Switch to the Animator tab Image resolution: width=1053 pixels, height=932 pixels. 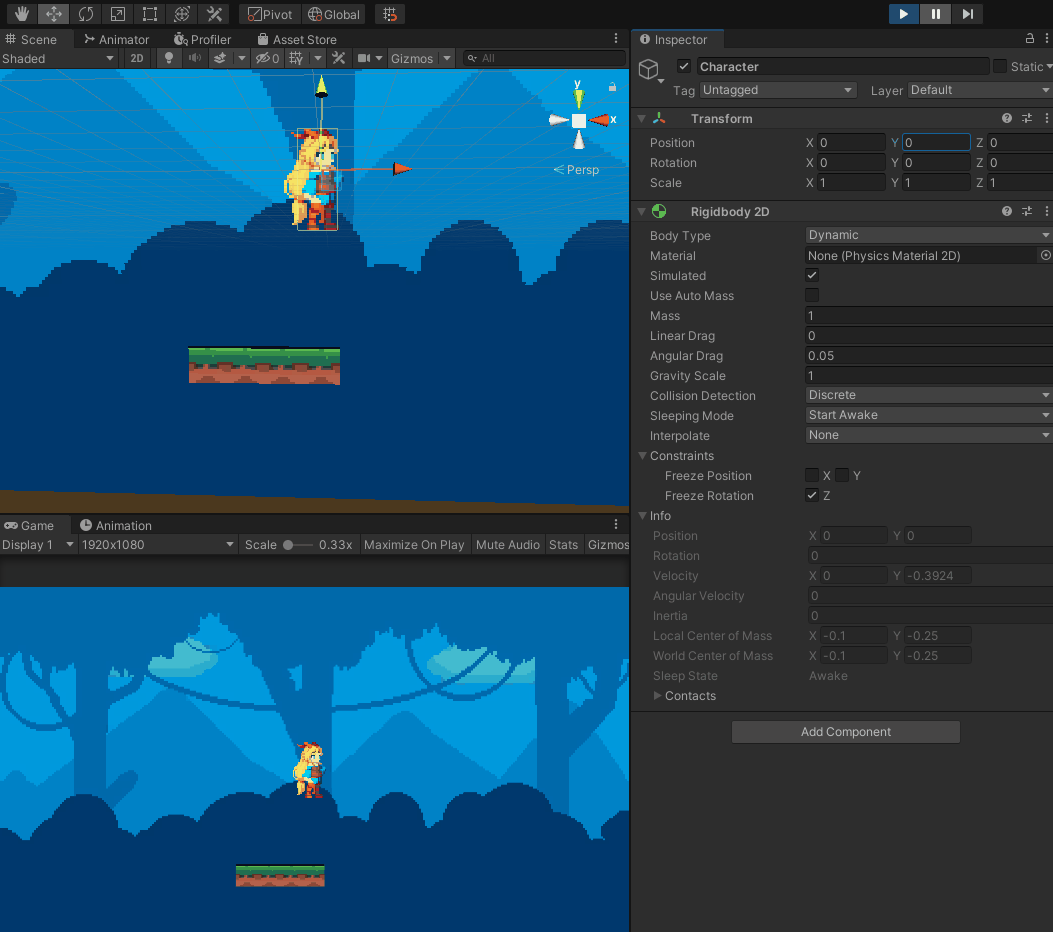pyautogui.click(x=116, y=39)
